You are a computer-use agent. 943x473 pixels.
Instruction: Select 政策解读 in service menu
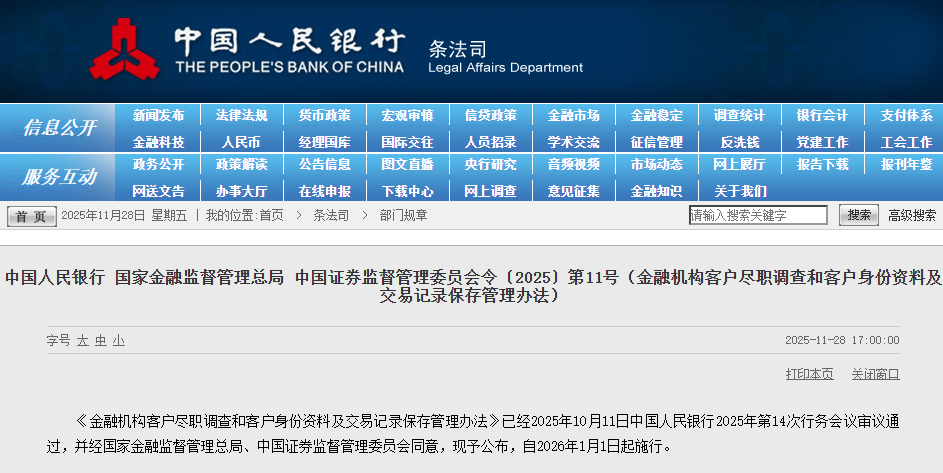[x=241, y=164]
